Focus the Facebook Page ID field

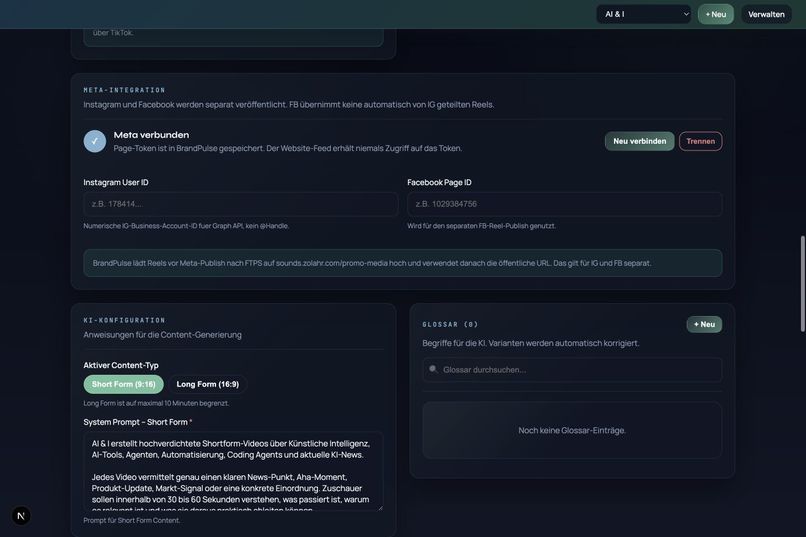[564, 204]
